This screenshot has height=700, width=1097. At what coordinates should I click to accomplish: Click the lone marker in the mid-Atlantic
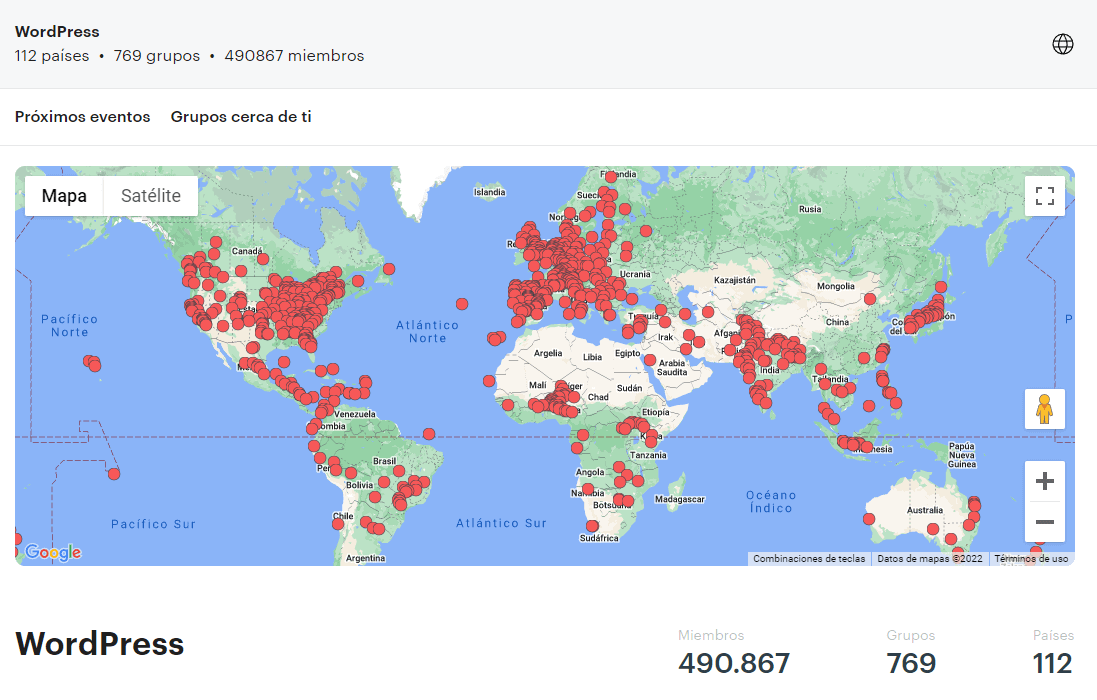point(462,304)
